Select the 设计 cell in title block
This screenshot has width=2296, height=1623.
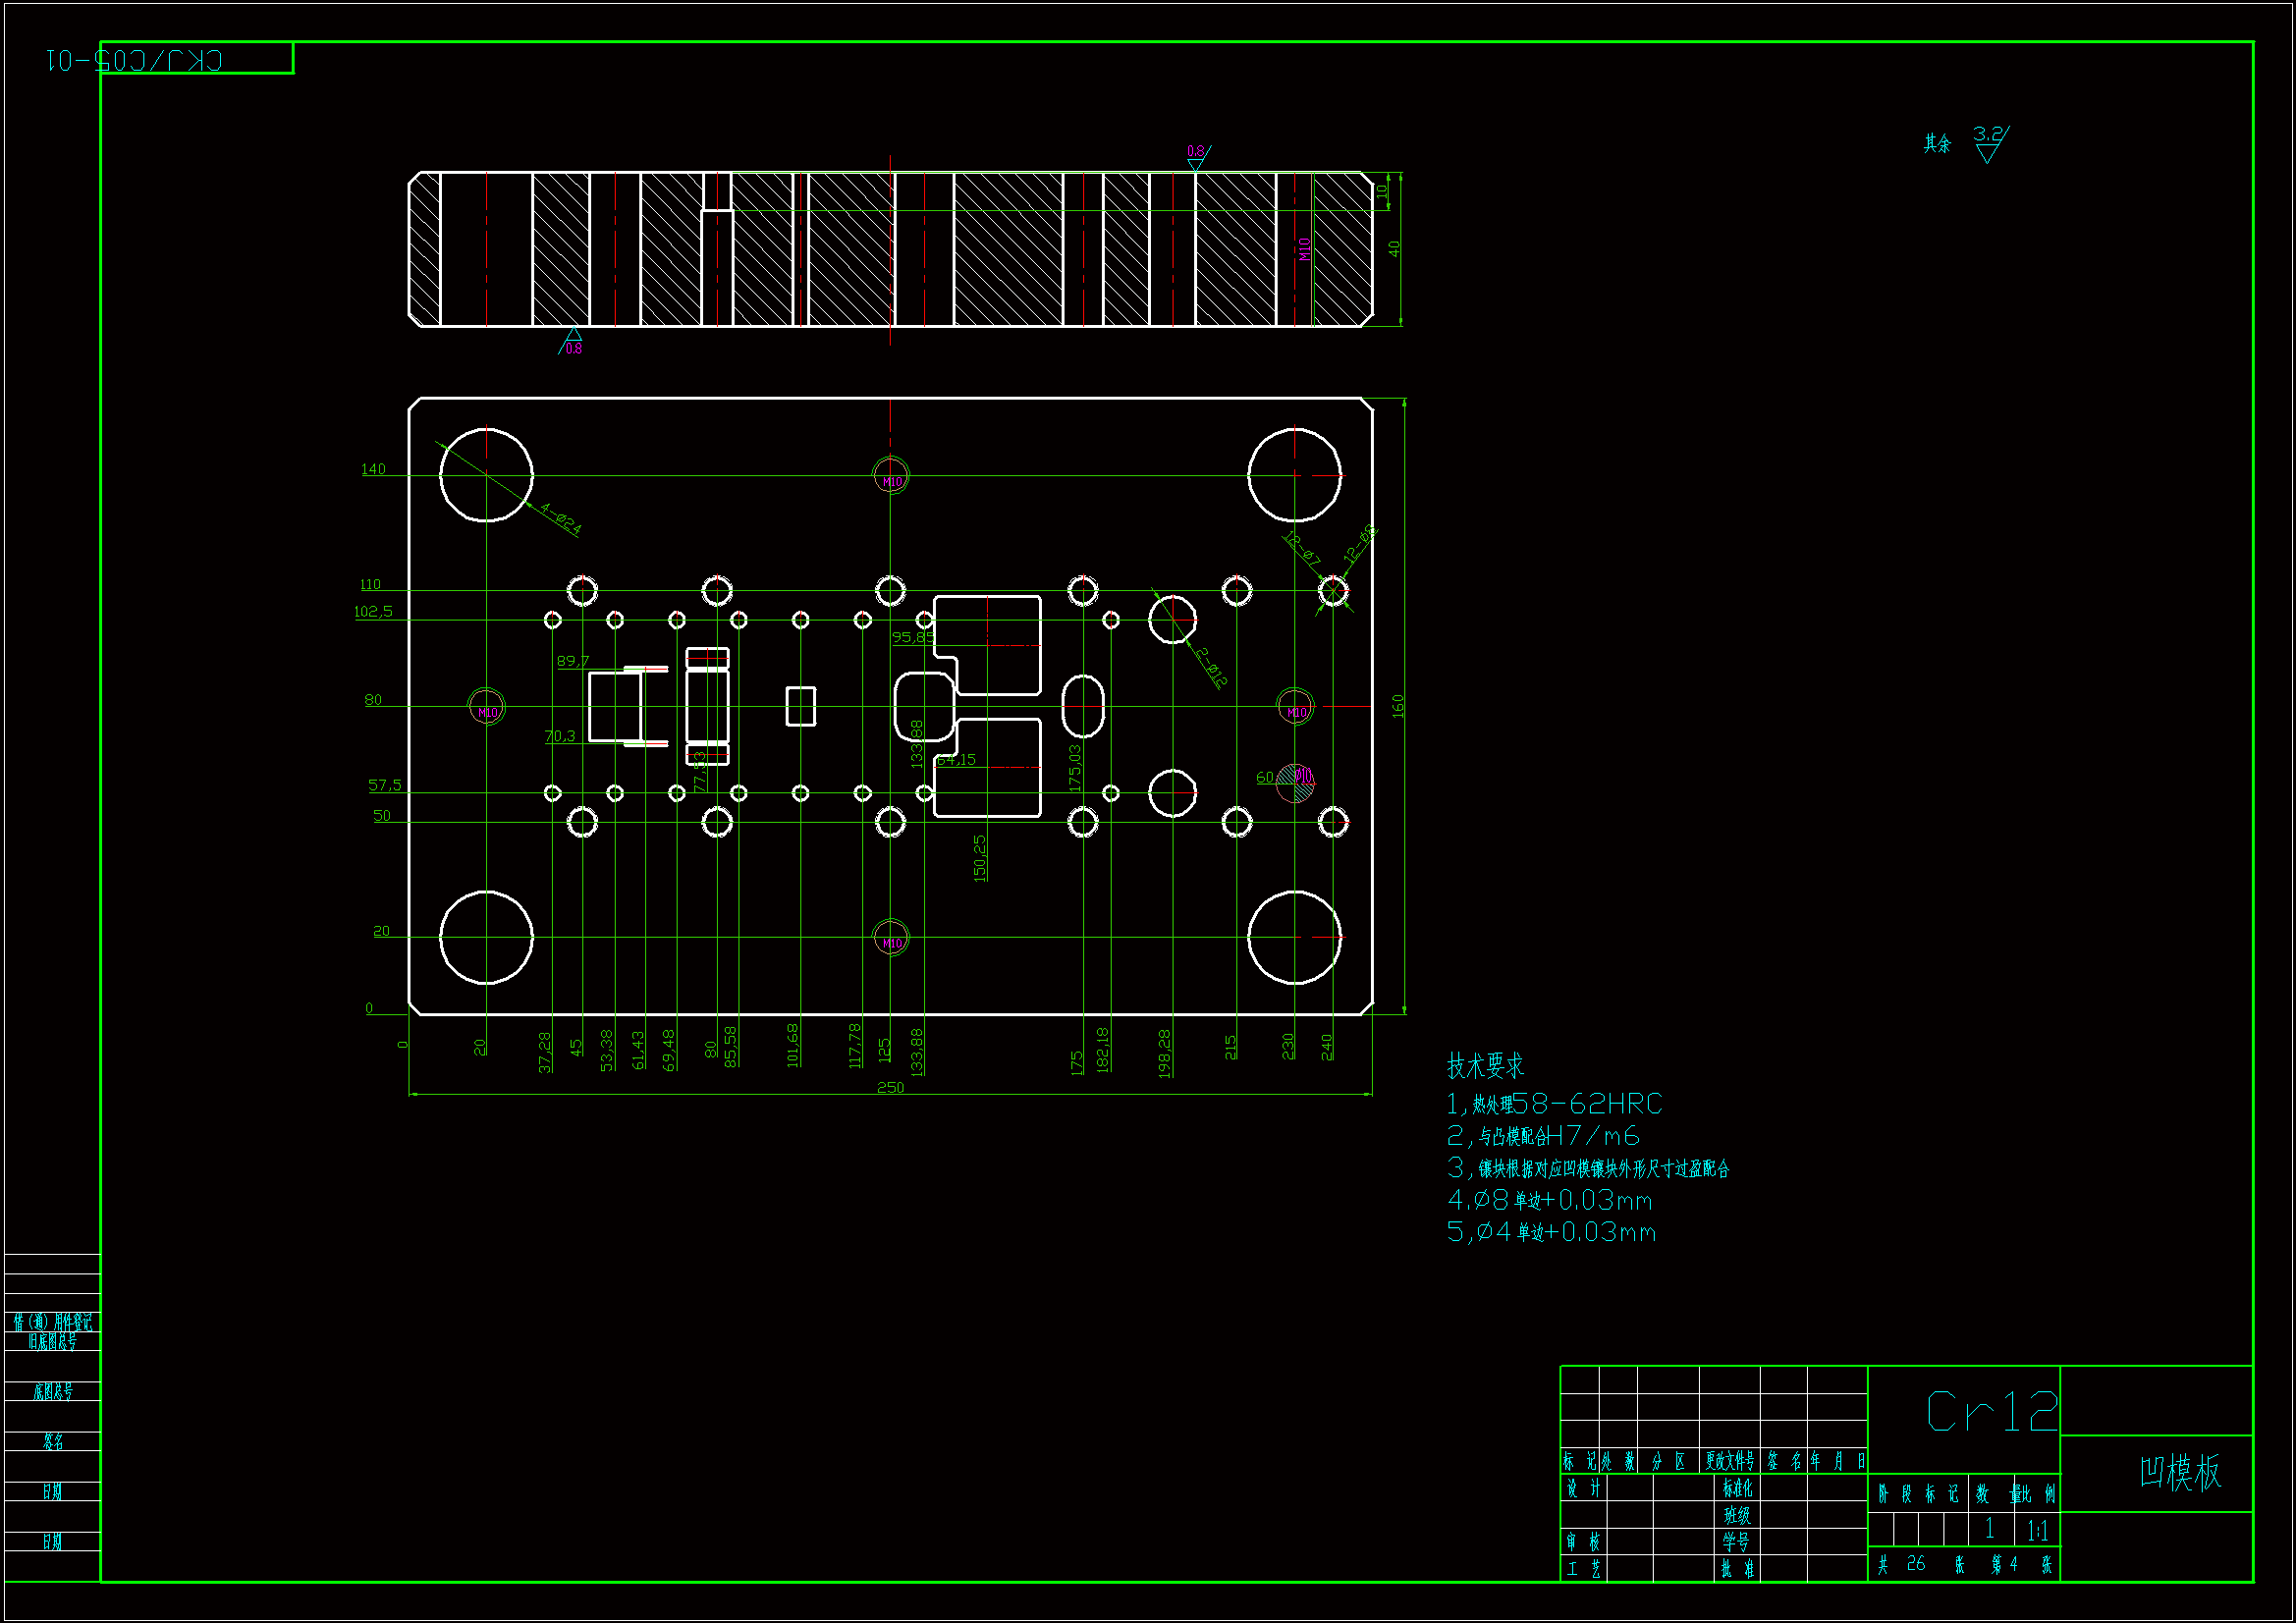click(x=1583, y=1489)
